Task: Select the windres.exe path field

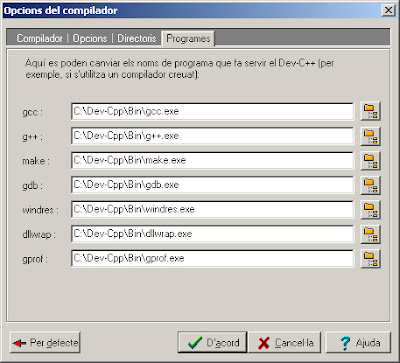Action: [x=212, y=209]
